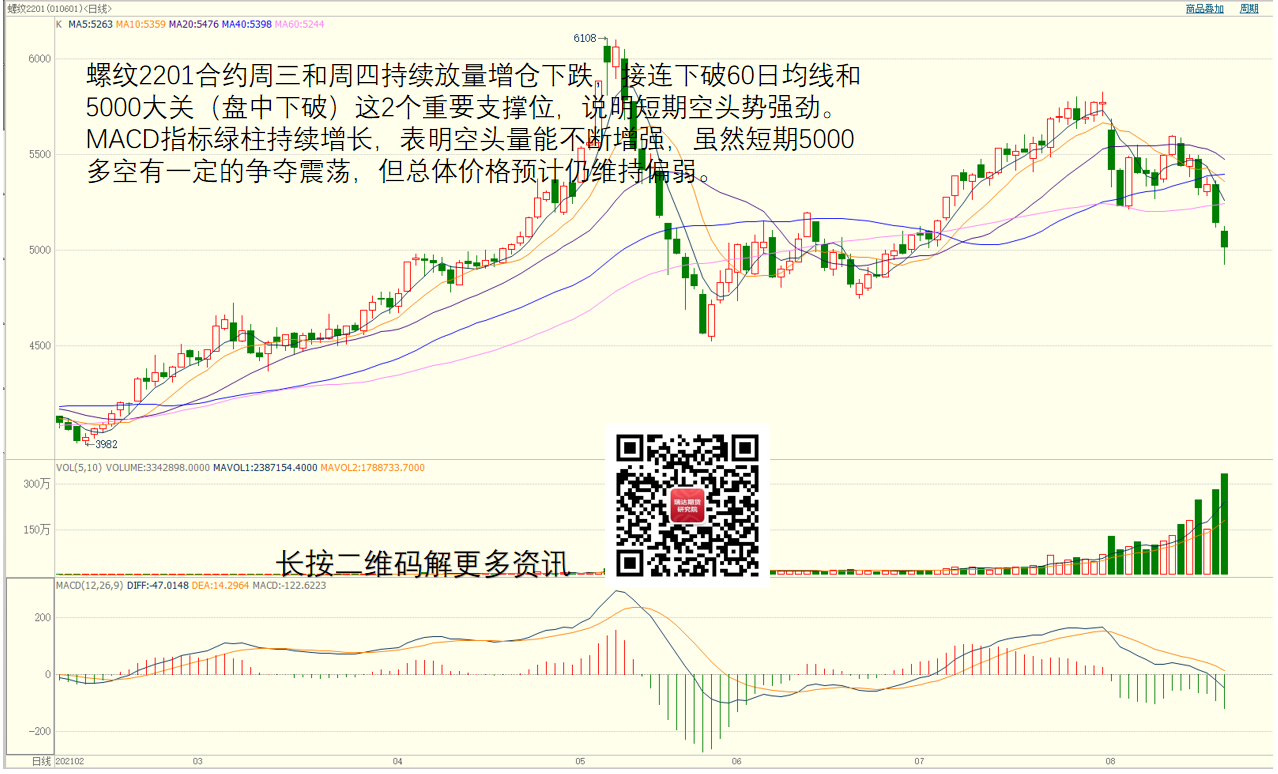
Task: Click the MACD(12,26,9) indicator name
Action: coord(90,586)
